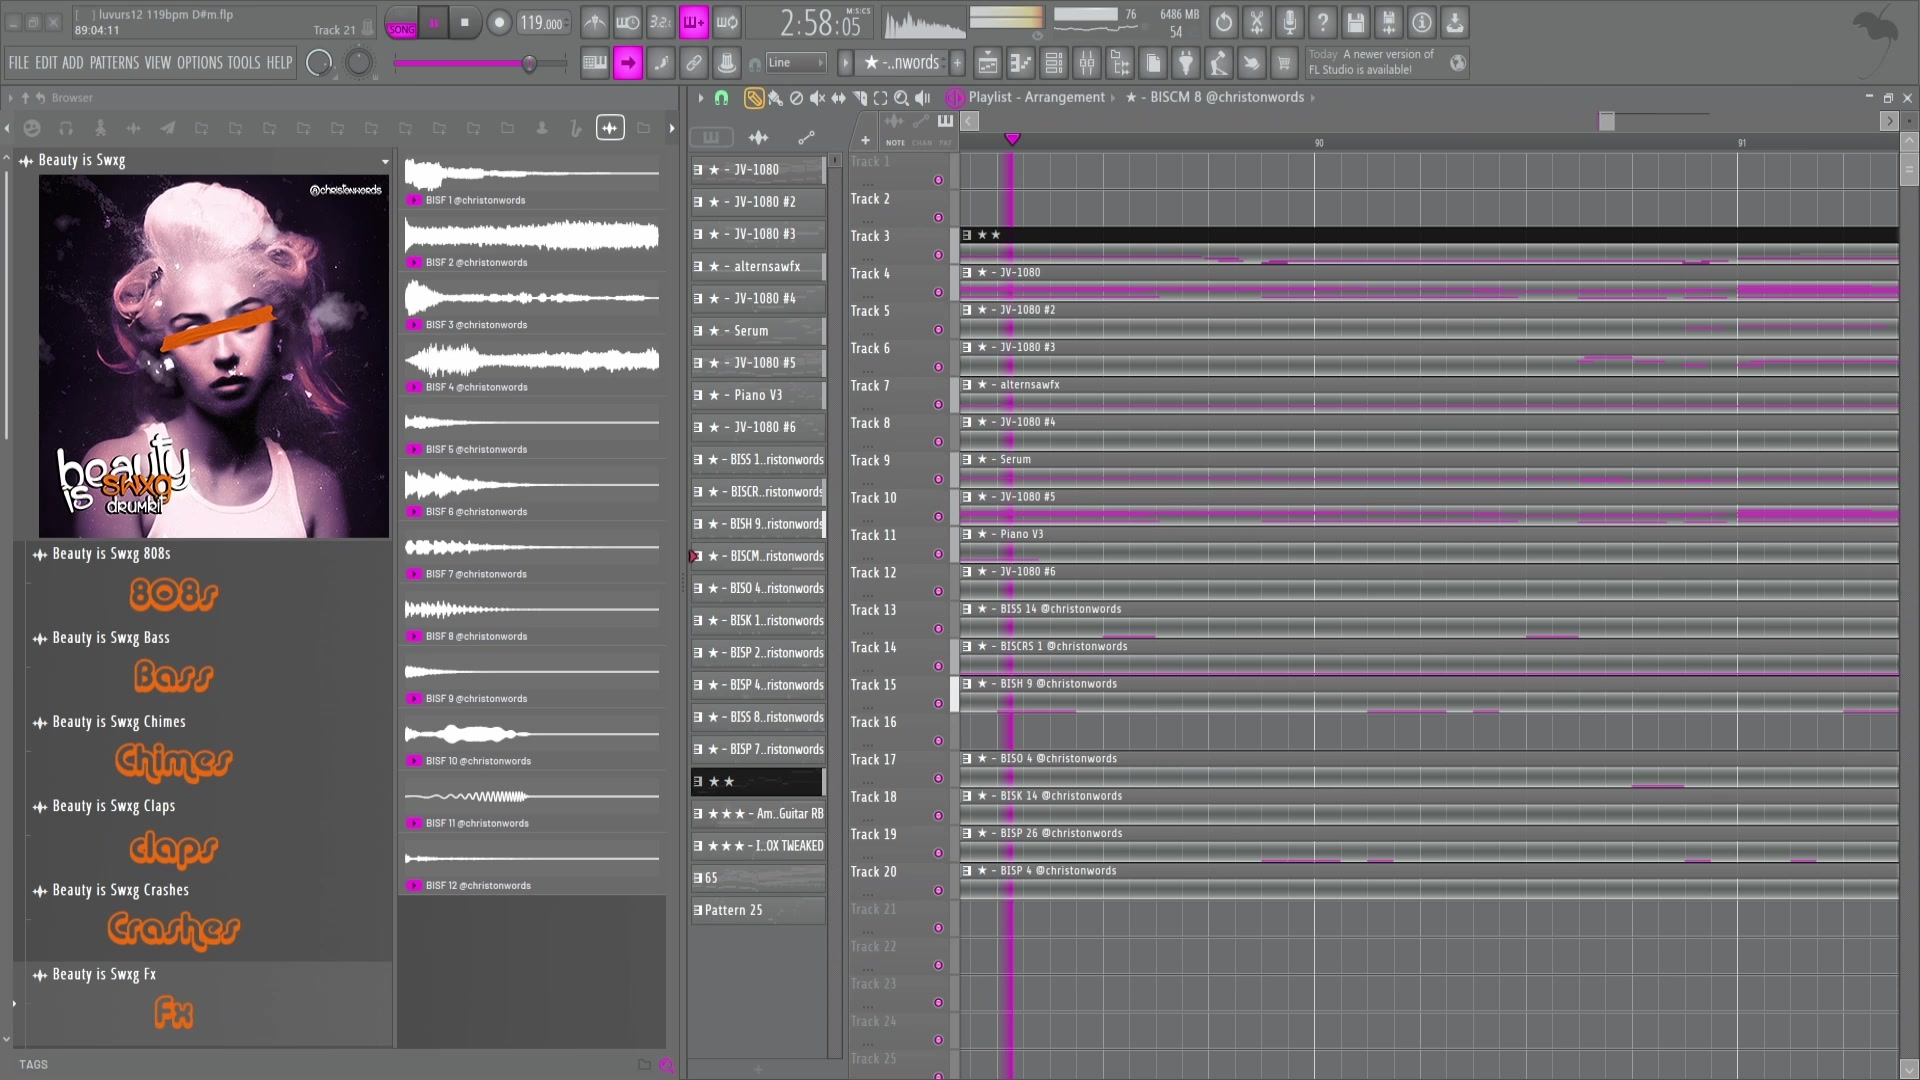Click the main volume knob
Image resolution: width=1920 pixels, height=1080 pixels.
pos(319,63)
